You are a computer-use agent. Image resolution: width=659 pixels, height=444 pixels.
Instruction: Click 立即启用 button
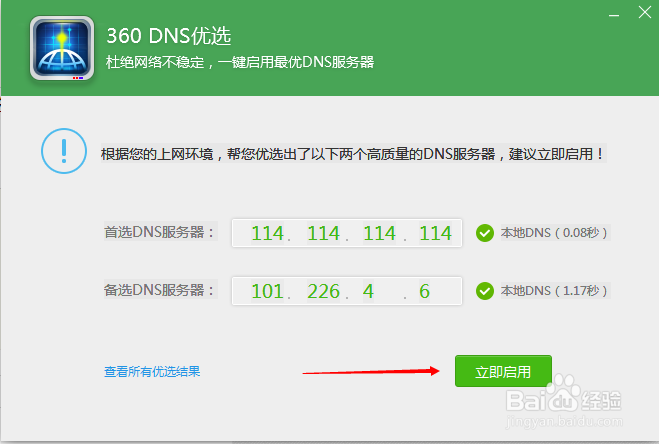click(503, 371)
